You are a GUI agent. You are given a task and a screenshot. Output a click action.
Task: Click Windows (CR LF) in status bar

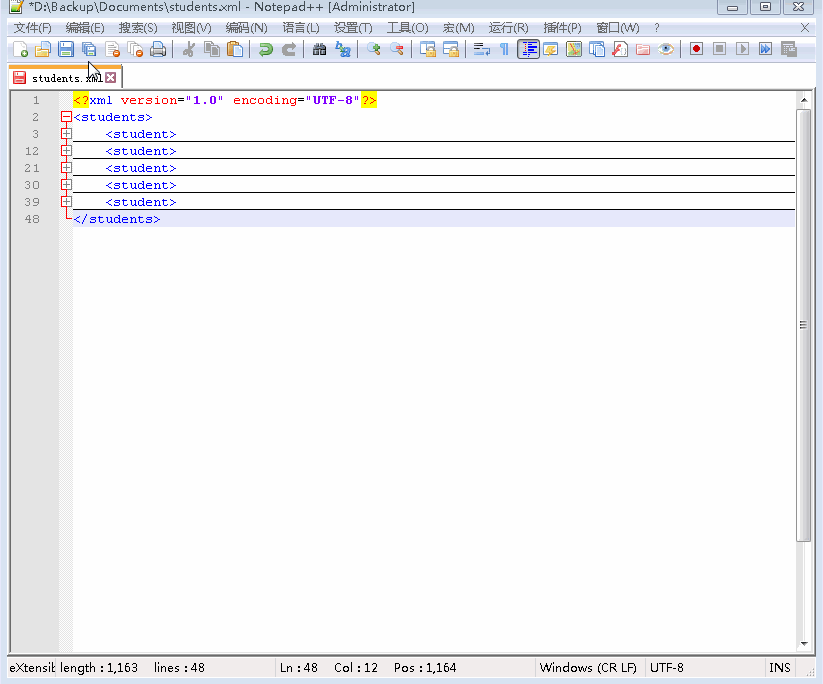(x=588, y=668)
